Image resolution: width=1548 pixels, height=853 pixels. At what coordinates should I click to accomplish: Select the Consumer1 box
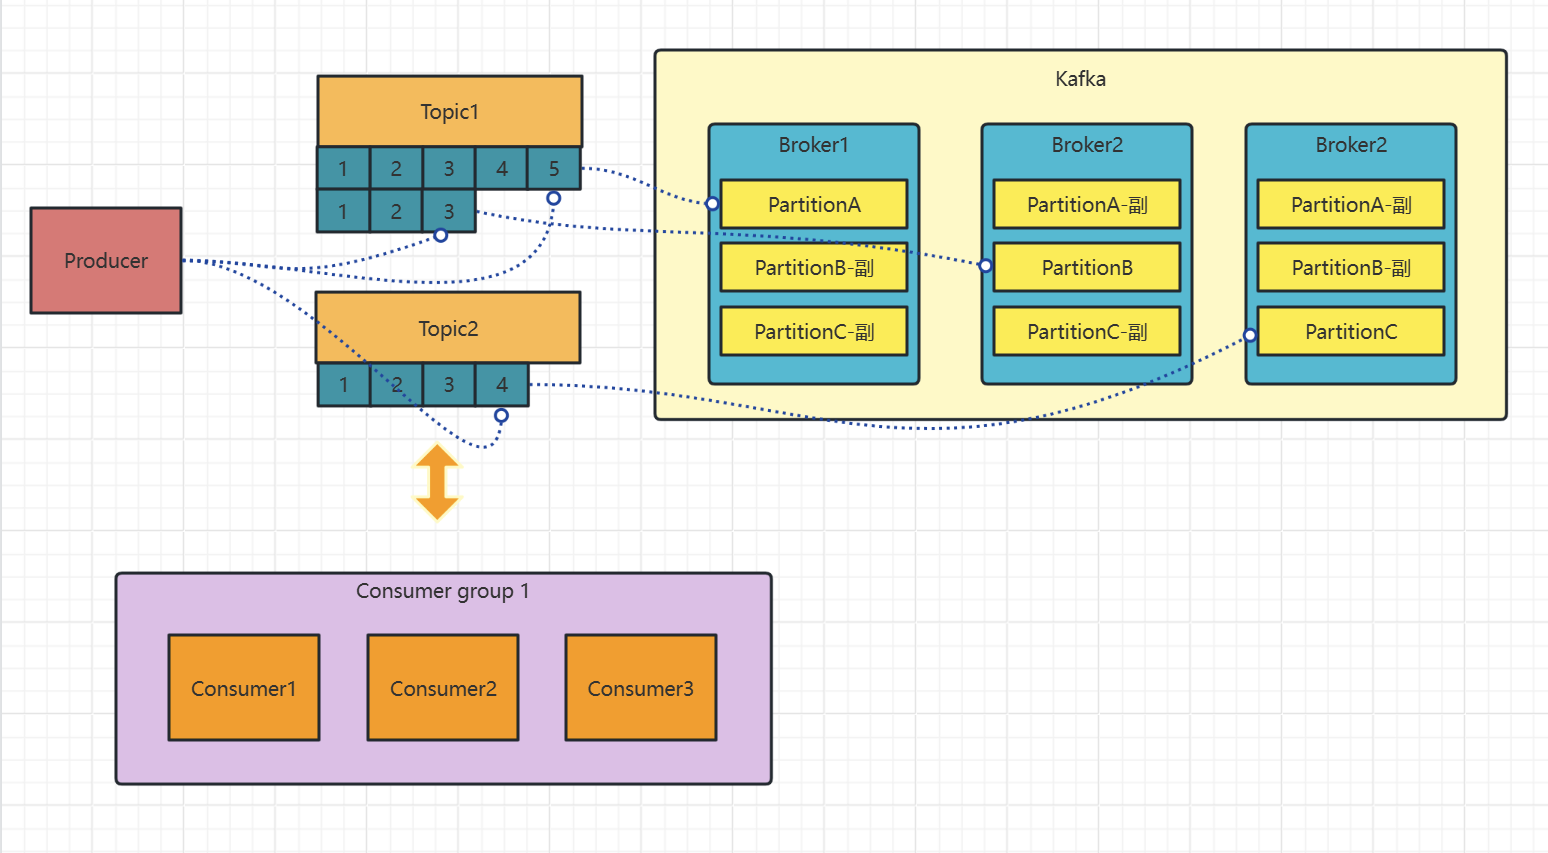244,687
